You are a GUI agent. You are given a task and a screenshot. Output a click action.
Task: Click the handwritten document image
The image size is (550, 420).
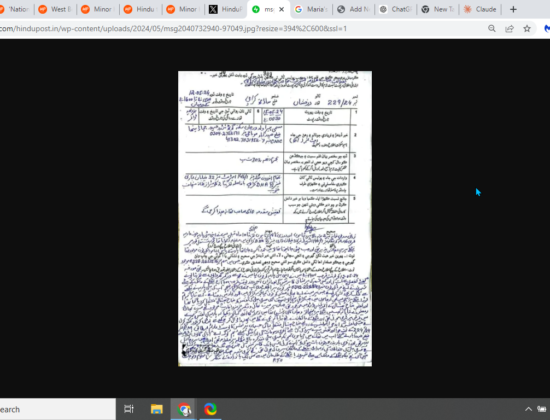(275, 219)
